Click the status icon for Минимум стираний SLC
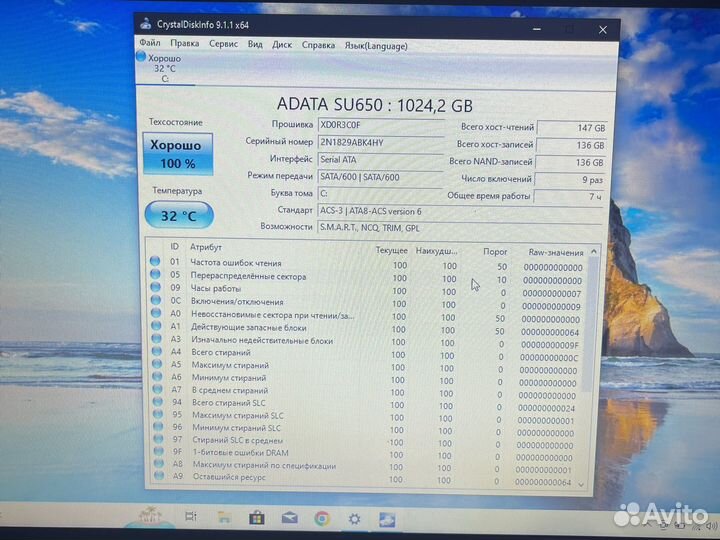Viewport: 720px width, 540px height. pos(158,426)
